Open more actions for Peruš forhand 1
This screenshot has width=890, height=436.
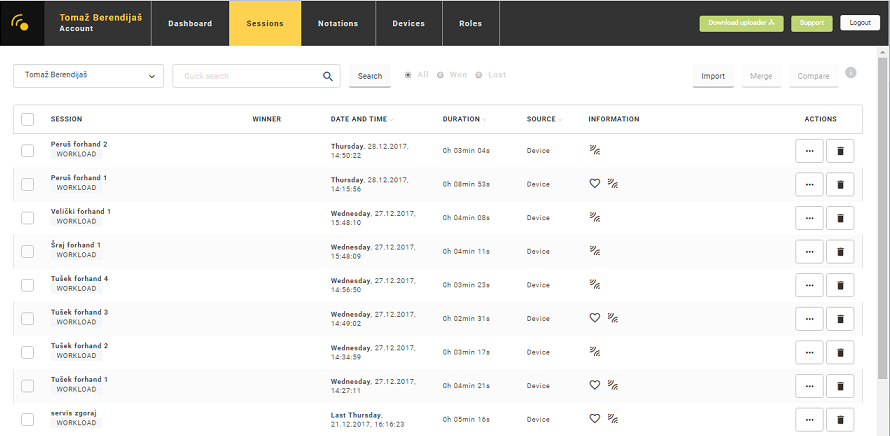point(809,185)
